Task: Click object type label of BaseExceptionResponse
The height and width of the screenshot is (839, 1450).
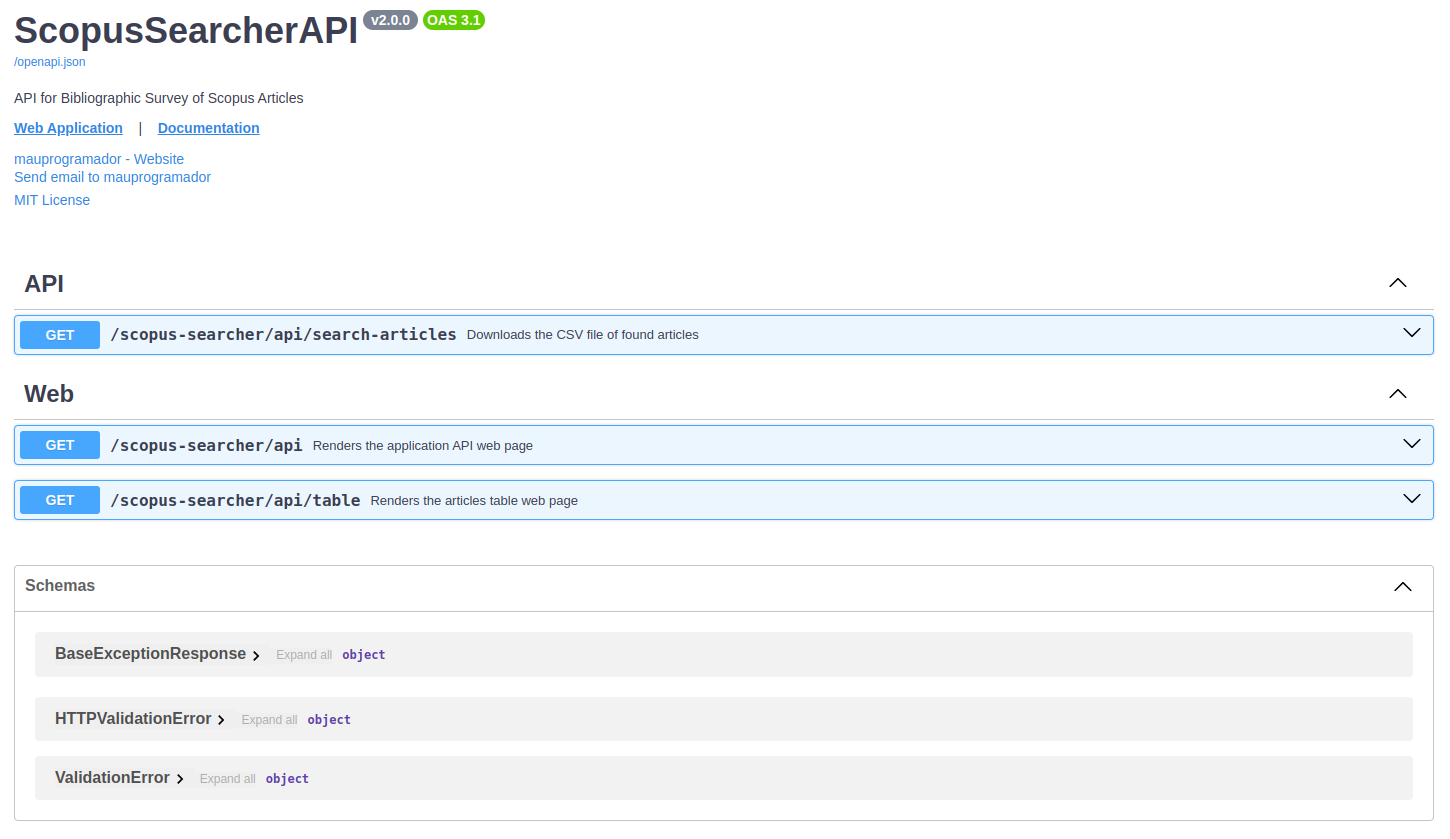Action: point(364,655)
